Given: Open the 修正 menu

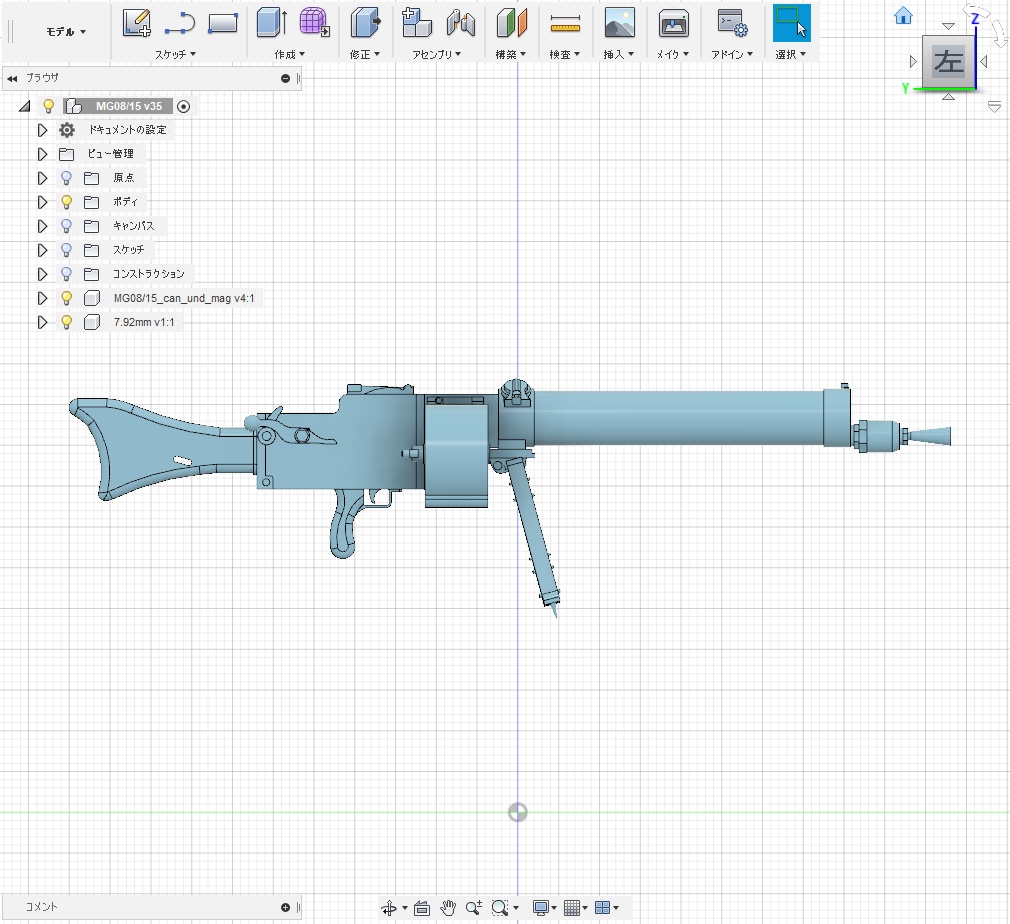Looking at the screenshot, I should 365,55.
